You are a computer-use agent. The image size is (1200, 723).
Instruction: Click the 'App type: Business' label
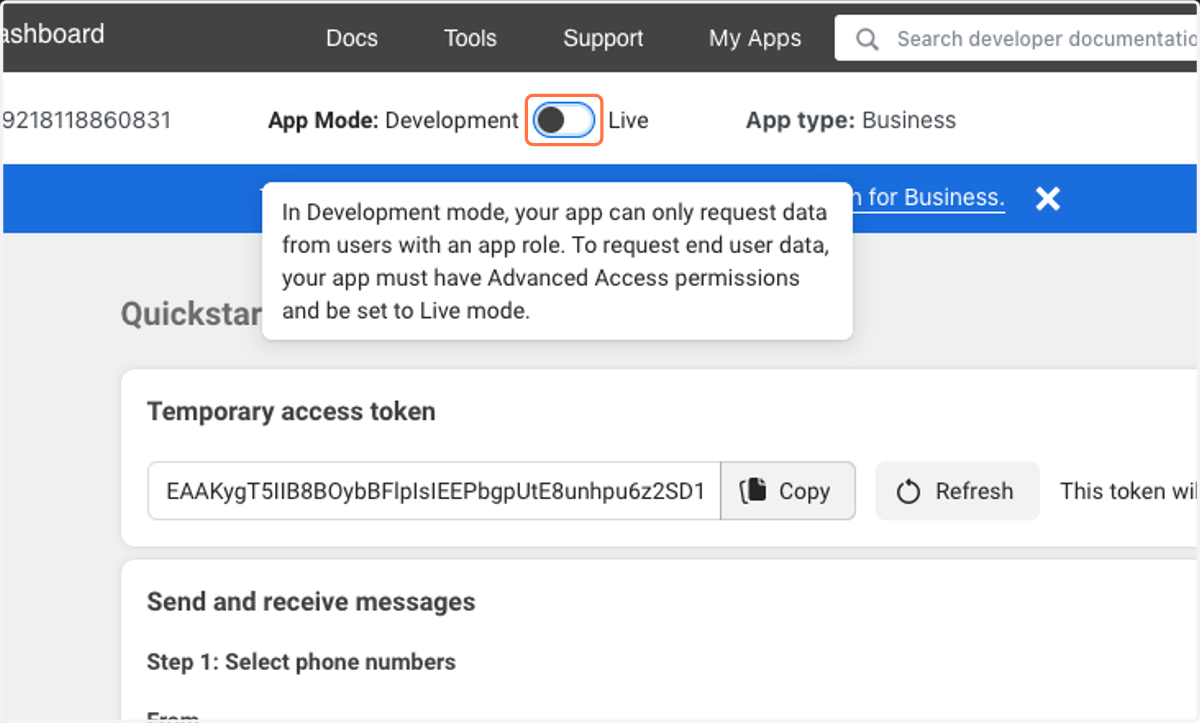(851, 120)
